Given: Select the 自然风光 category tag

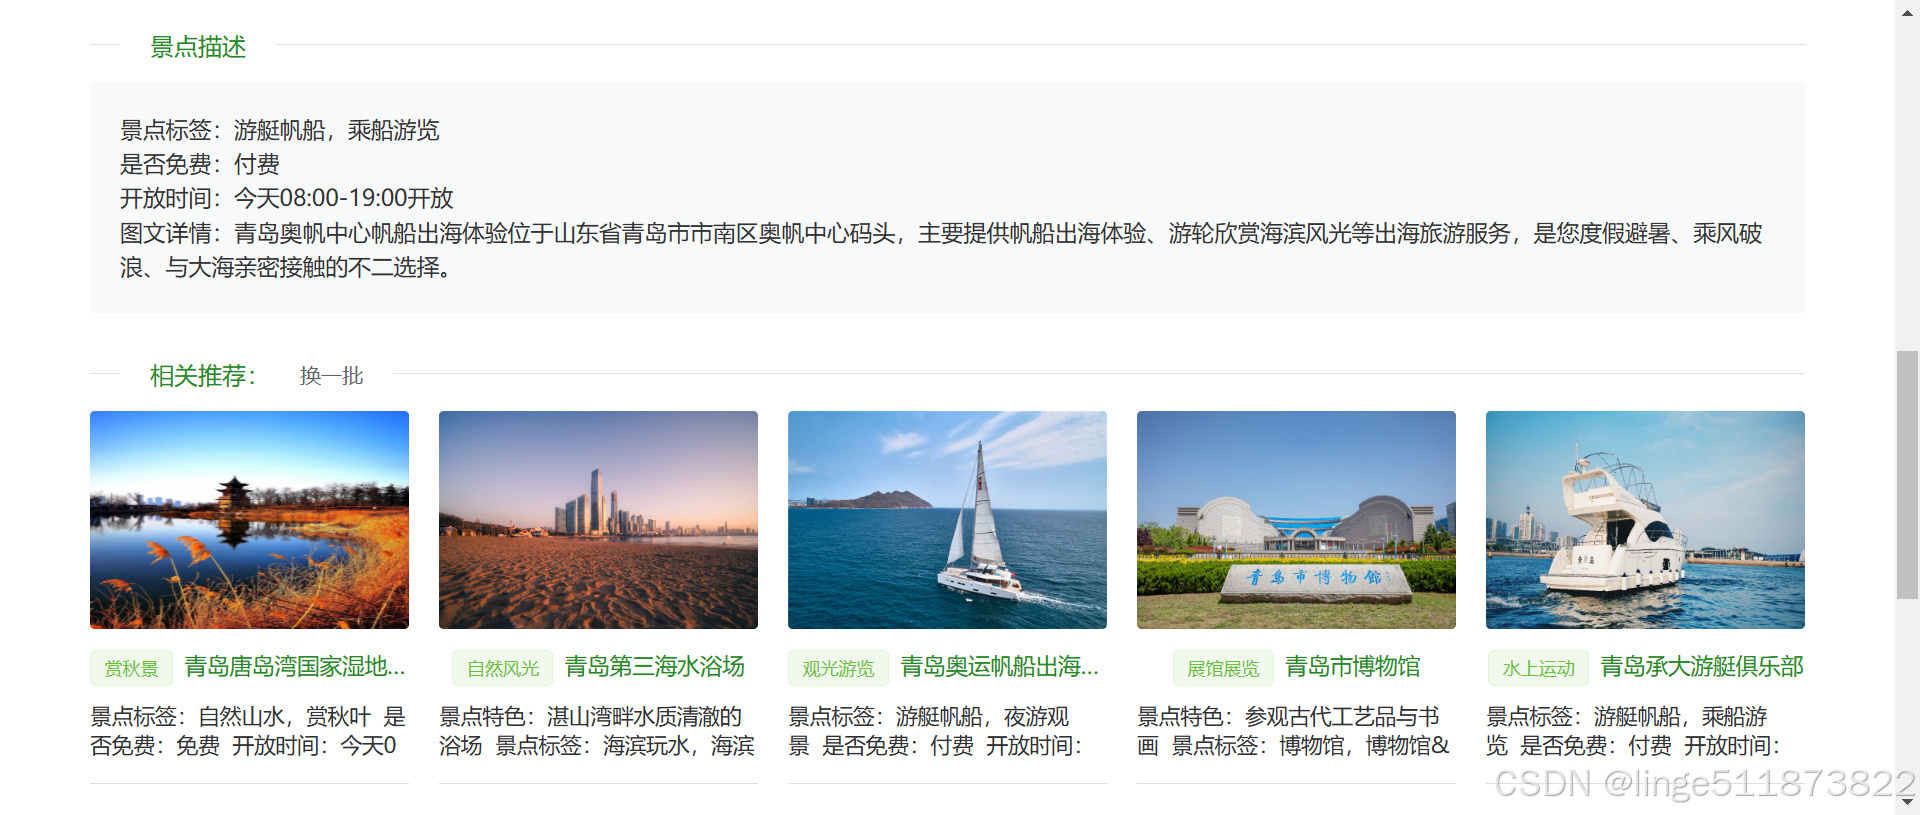Looking at the screenshot, I should click(503, 668).
